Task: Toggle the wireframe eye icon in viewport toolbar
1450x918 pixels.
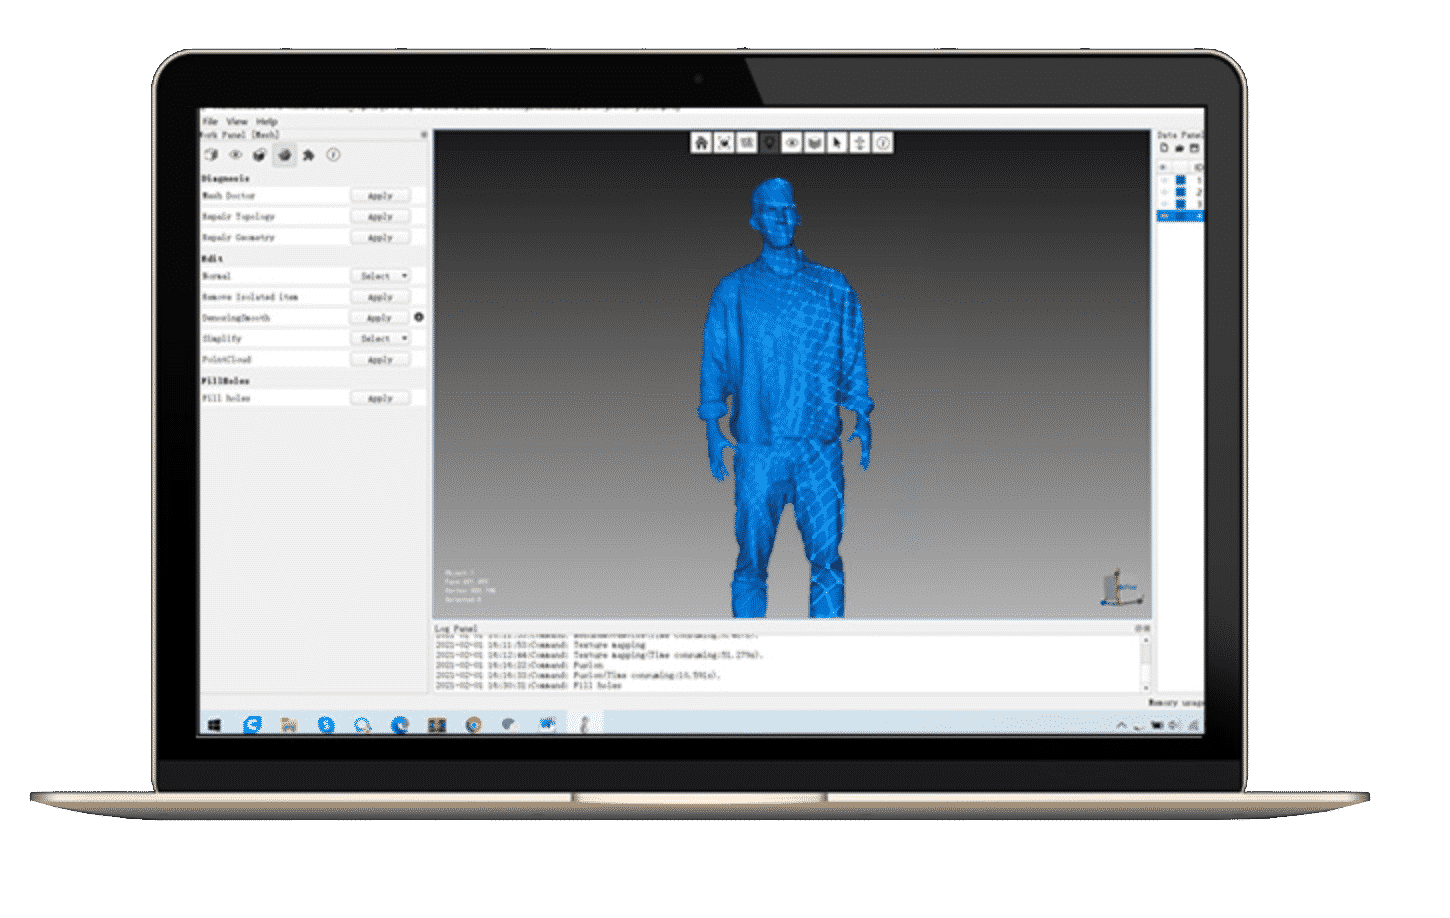Action: (x=790, y=142)
